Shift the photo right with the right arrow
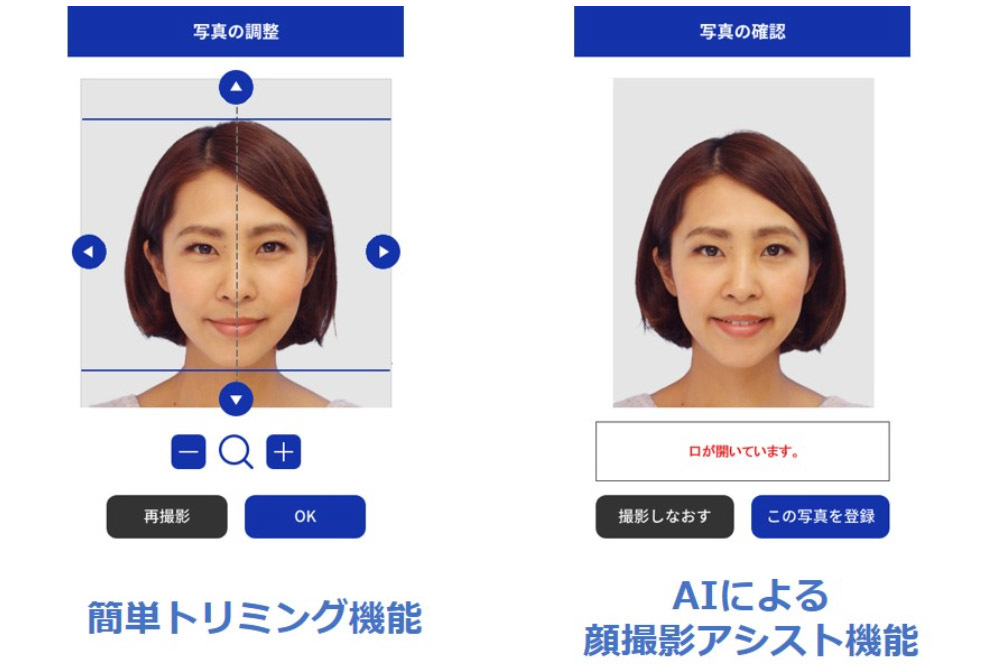This screenshot has height=664, width=1000. pos(383,252)
